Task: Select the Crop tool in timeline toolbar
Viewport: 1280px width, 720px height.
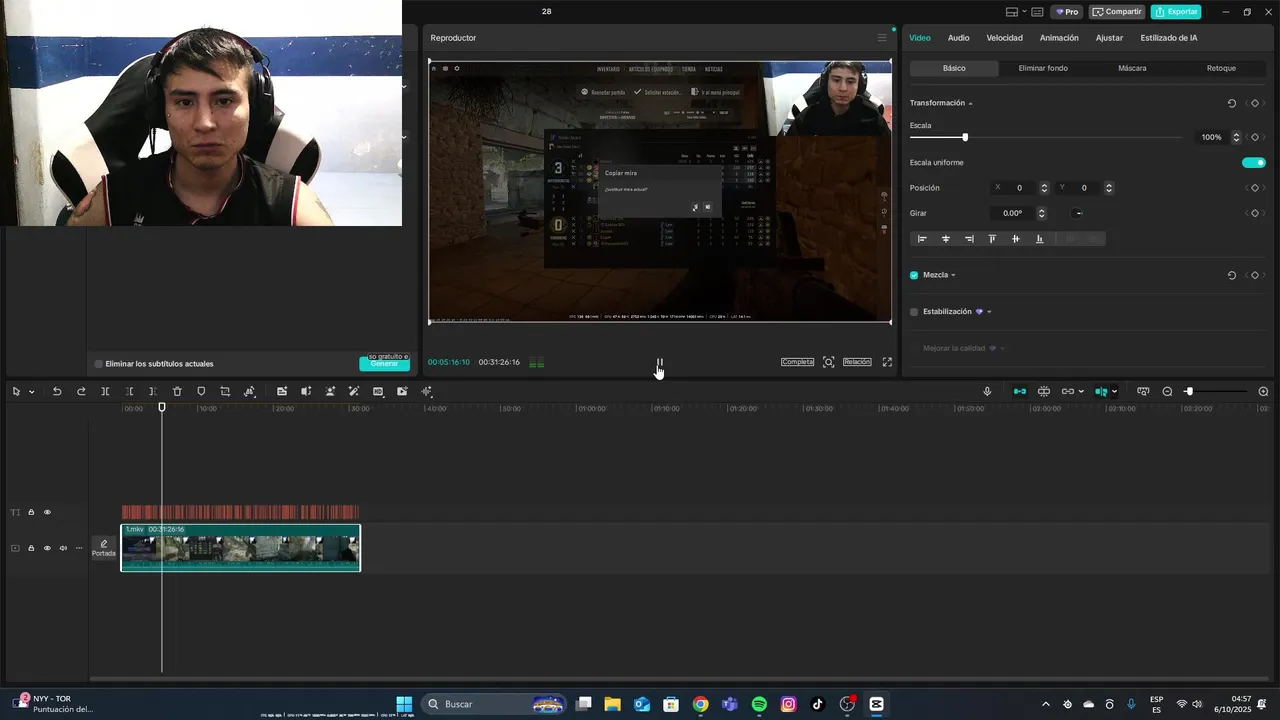Action: [x=225, y=392]
